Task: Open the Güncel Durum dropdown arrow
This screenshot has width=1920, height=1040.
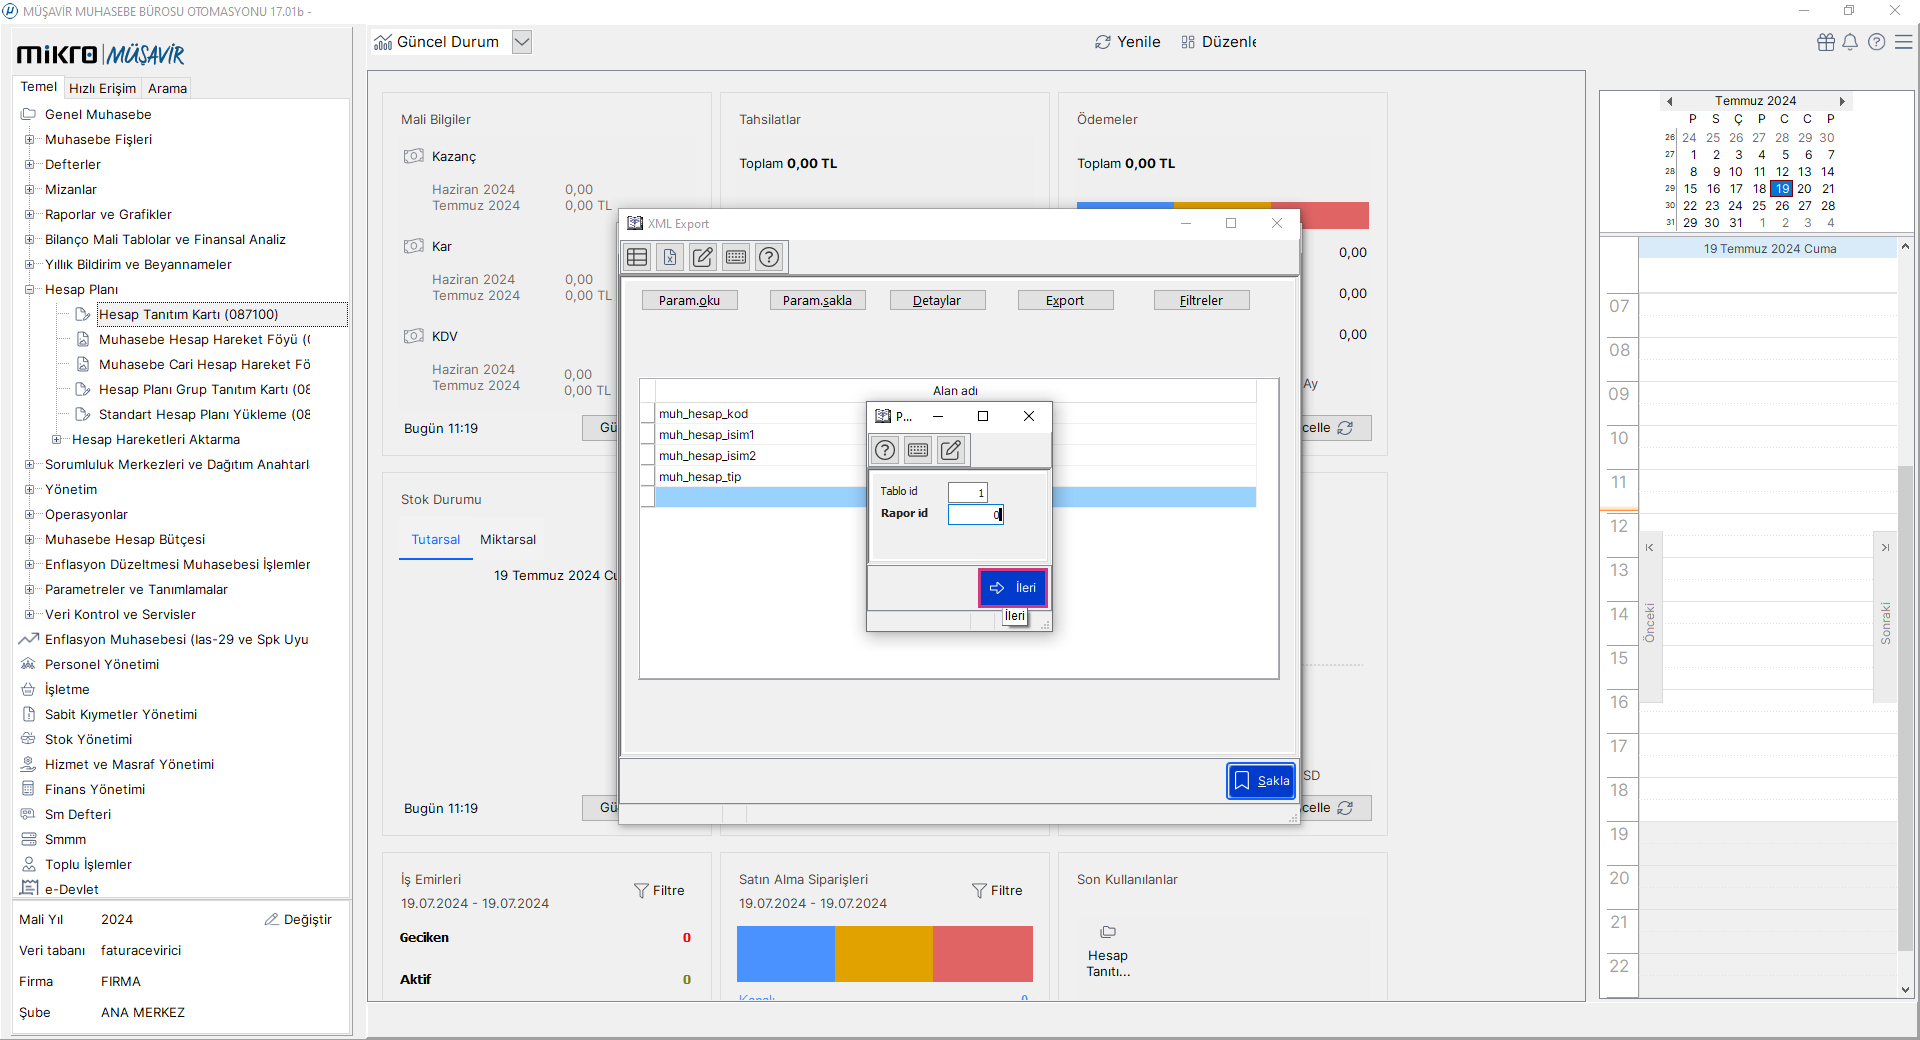Action: point(522,42)
